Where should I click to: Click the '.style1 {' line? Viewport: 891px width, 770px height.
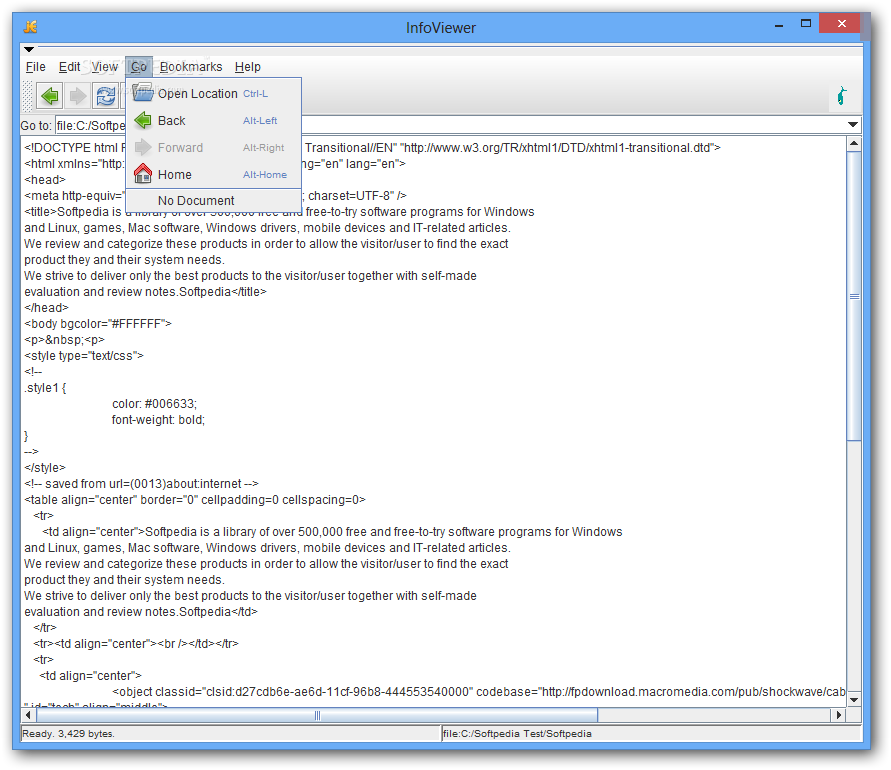[x=45, y=388]
